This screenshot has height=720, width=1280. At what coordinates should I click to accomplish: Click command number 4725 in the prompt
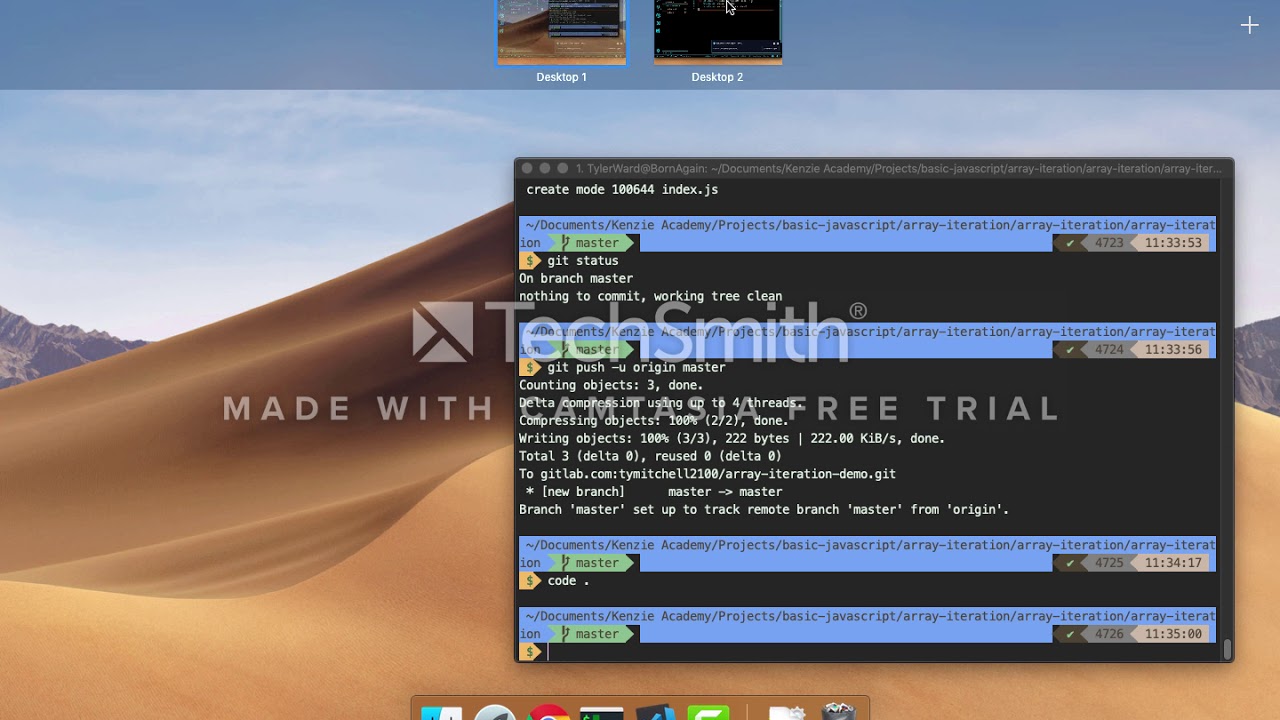click(1109, 563)
